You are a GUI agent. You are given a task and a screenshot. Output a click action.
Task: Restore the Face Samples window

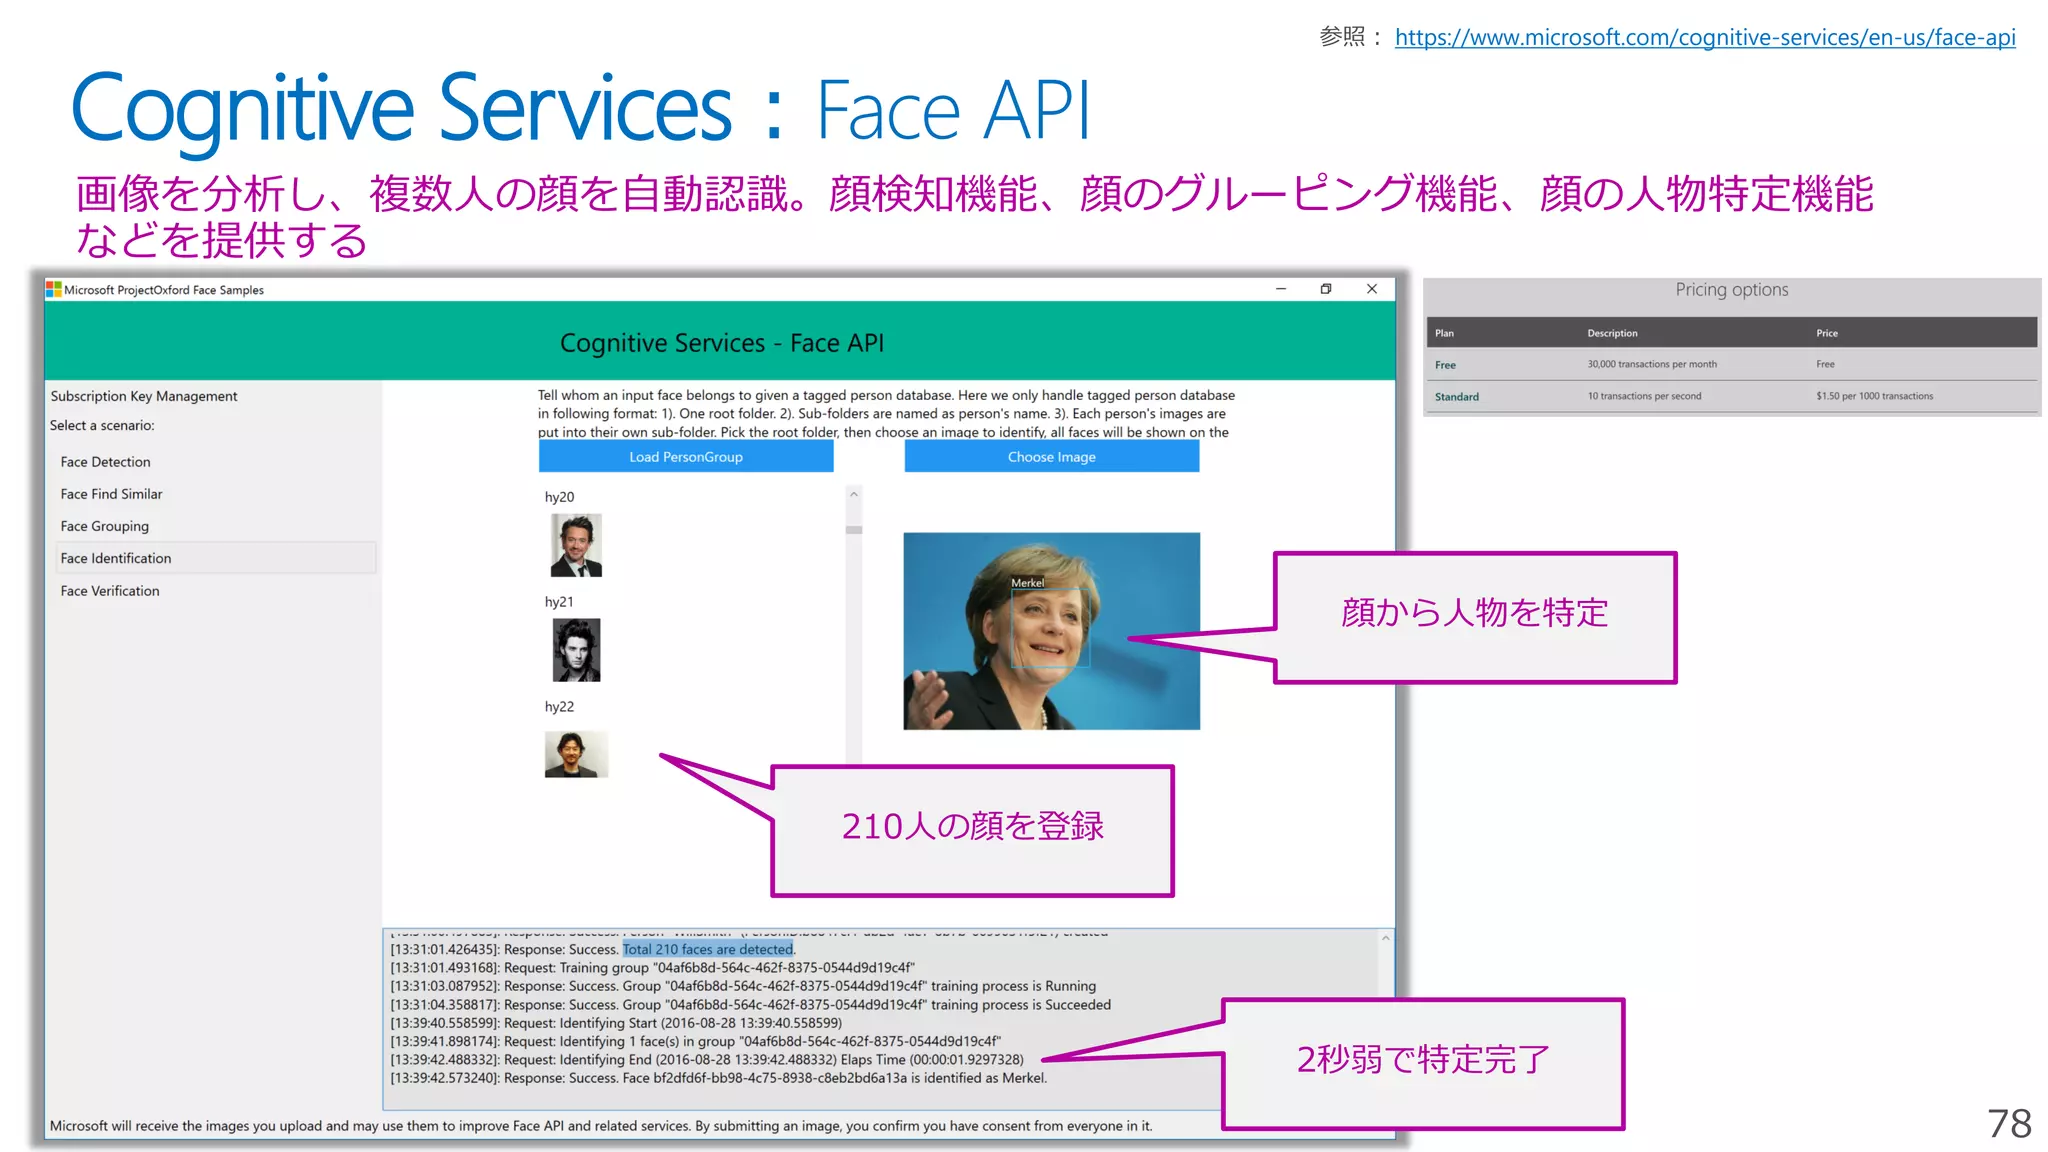pyautogui.click(x=1326, y=289)
